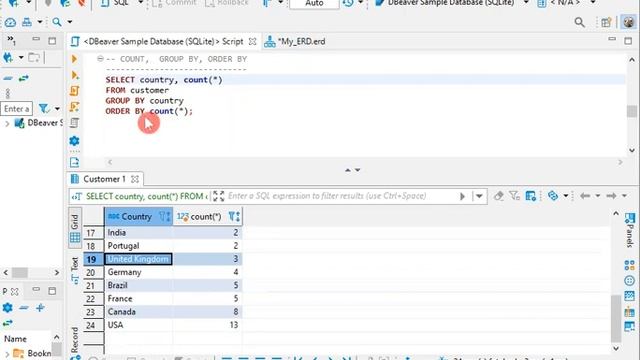Viewport: 640px width, 360px height.
Task: Open filter on count(*) column
Action: click(x=234, y=217)
